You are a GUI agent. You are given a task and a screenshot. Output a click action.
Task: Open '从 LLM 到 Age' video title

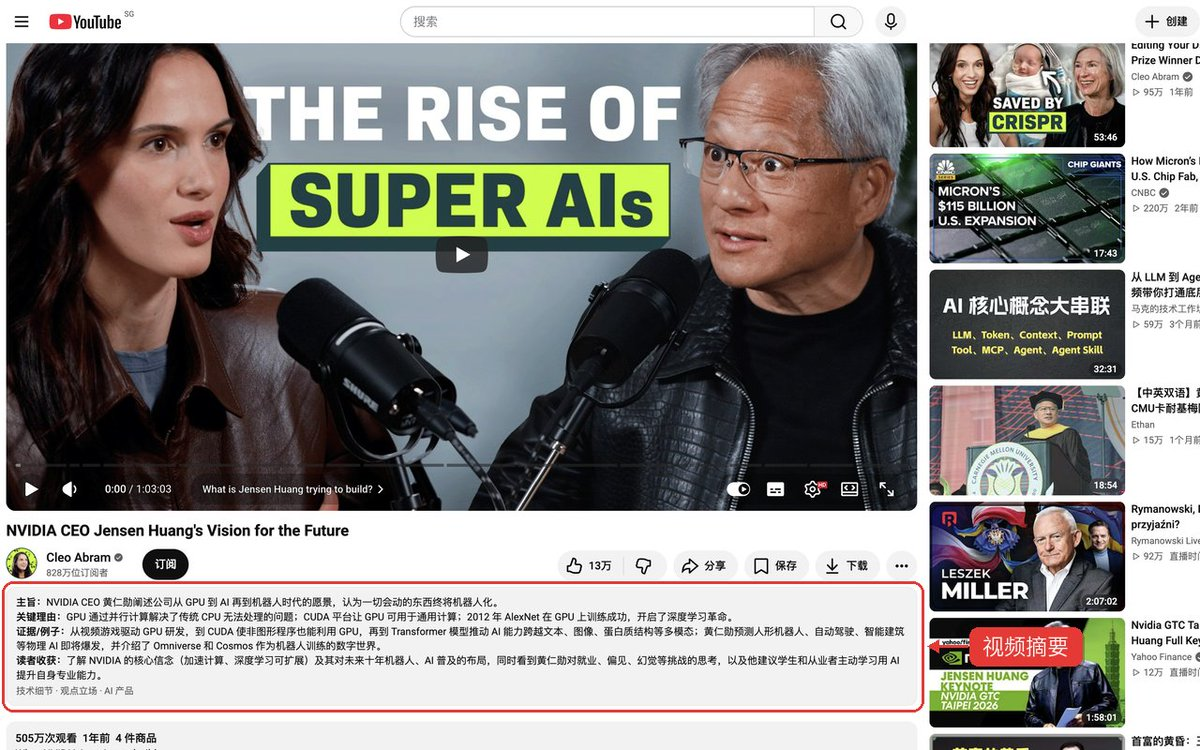[x=1164, y=285]
